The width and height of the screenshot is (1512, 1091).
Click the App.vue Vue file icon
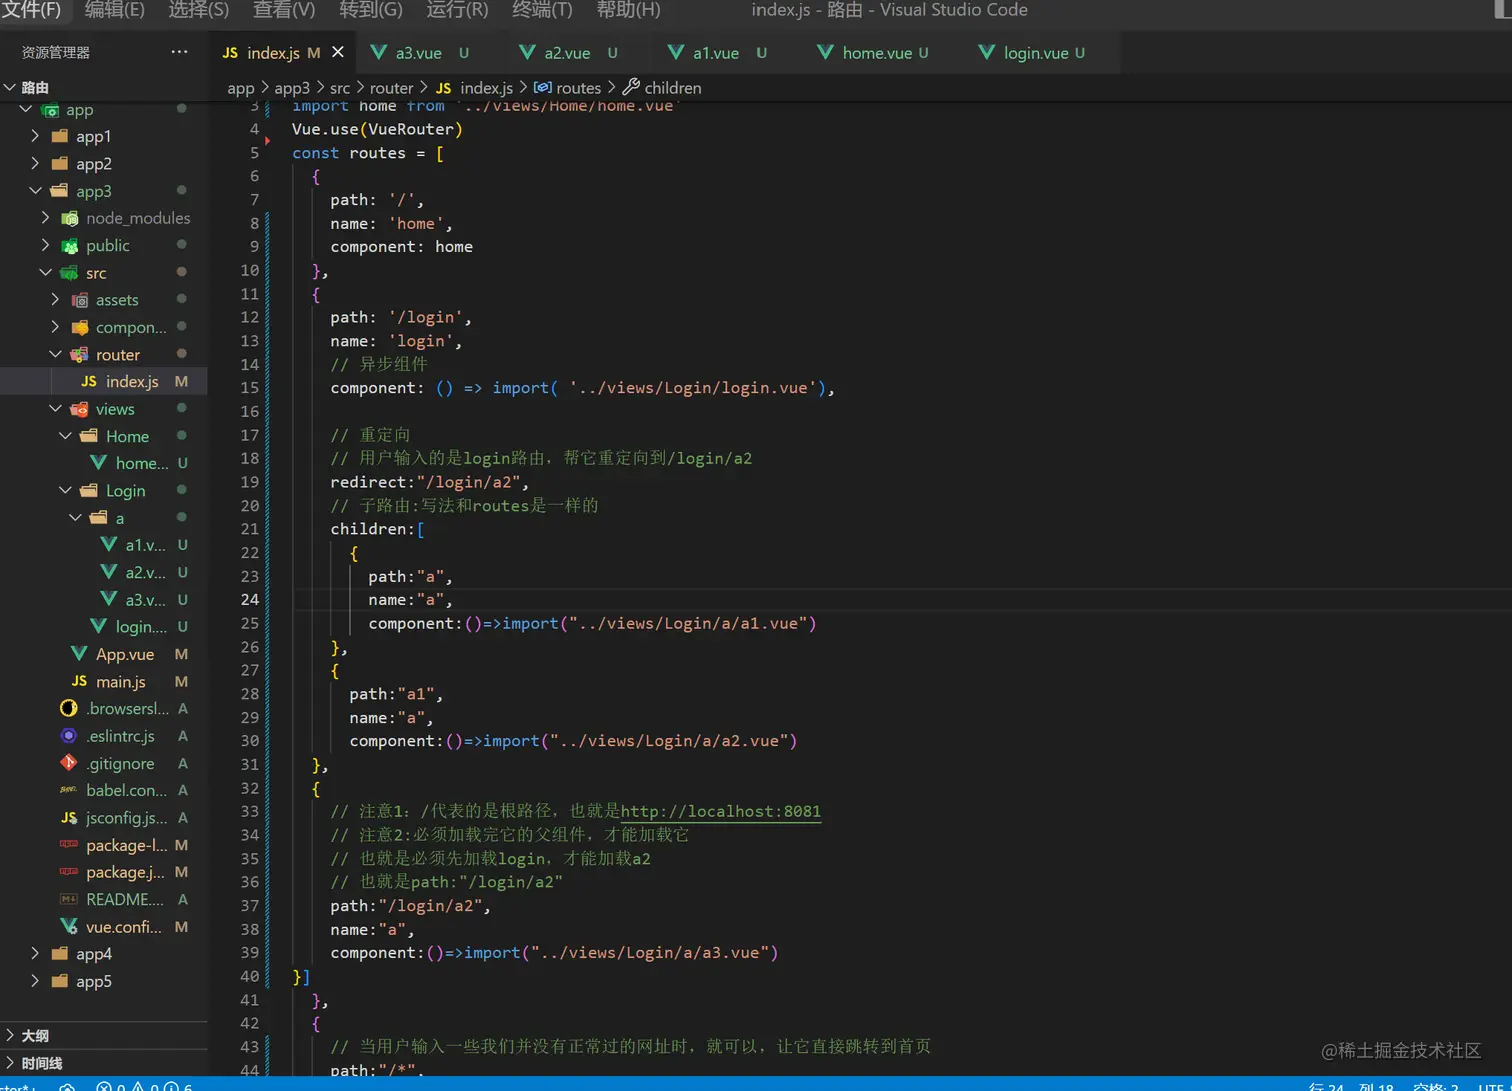(x=79, y=654)
